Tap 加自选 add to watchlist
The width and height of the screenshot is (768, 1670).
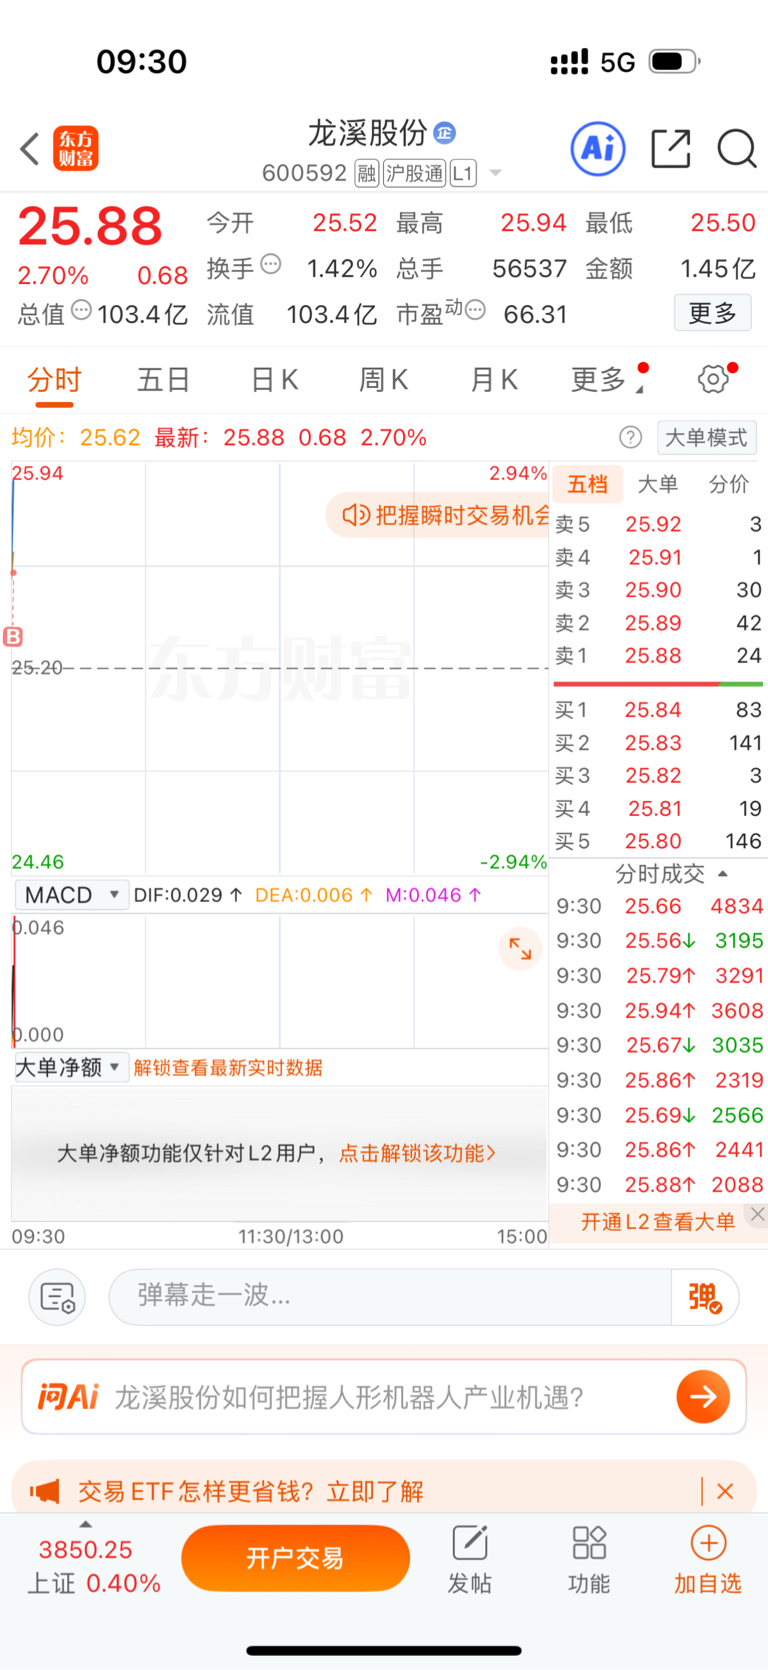pyautogui.click(x=708, y=1560)
